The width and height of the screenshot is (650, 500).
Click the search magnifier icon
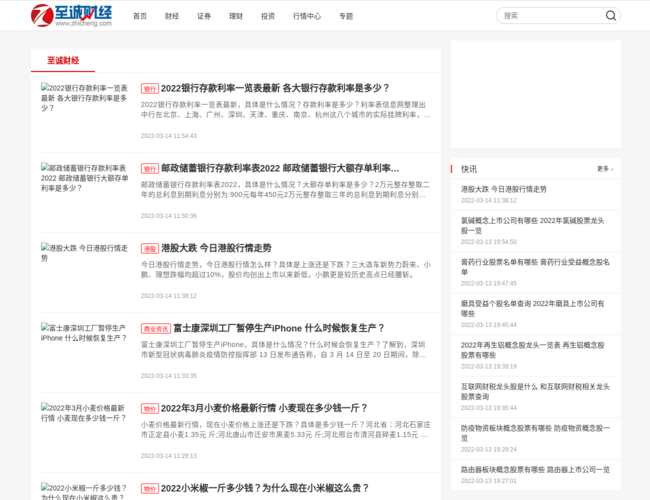point(610,16)
